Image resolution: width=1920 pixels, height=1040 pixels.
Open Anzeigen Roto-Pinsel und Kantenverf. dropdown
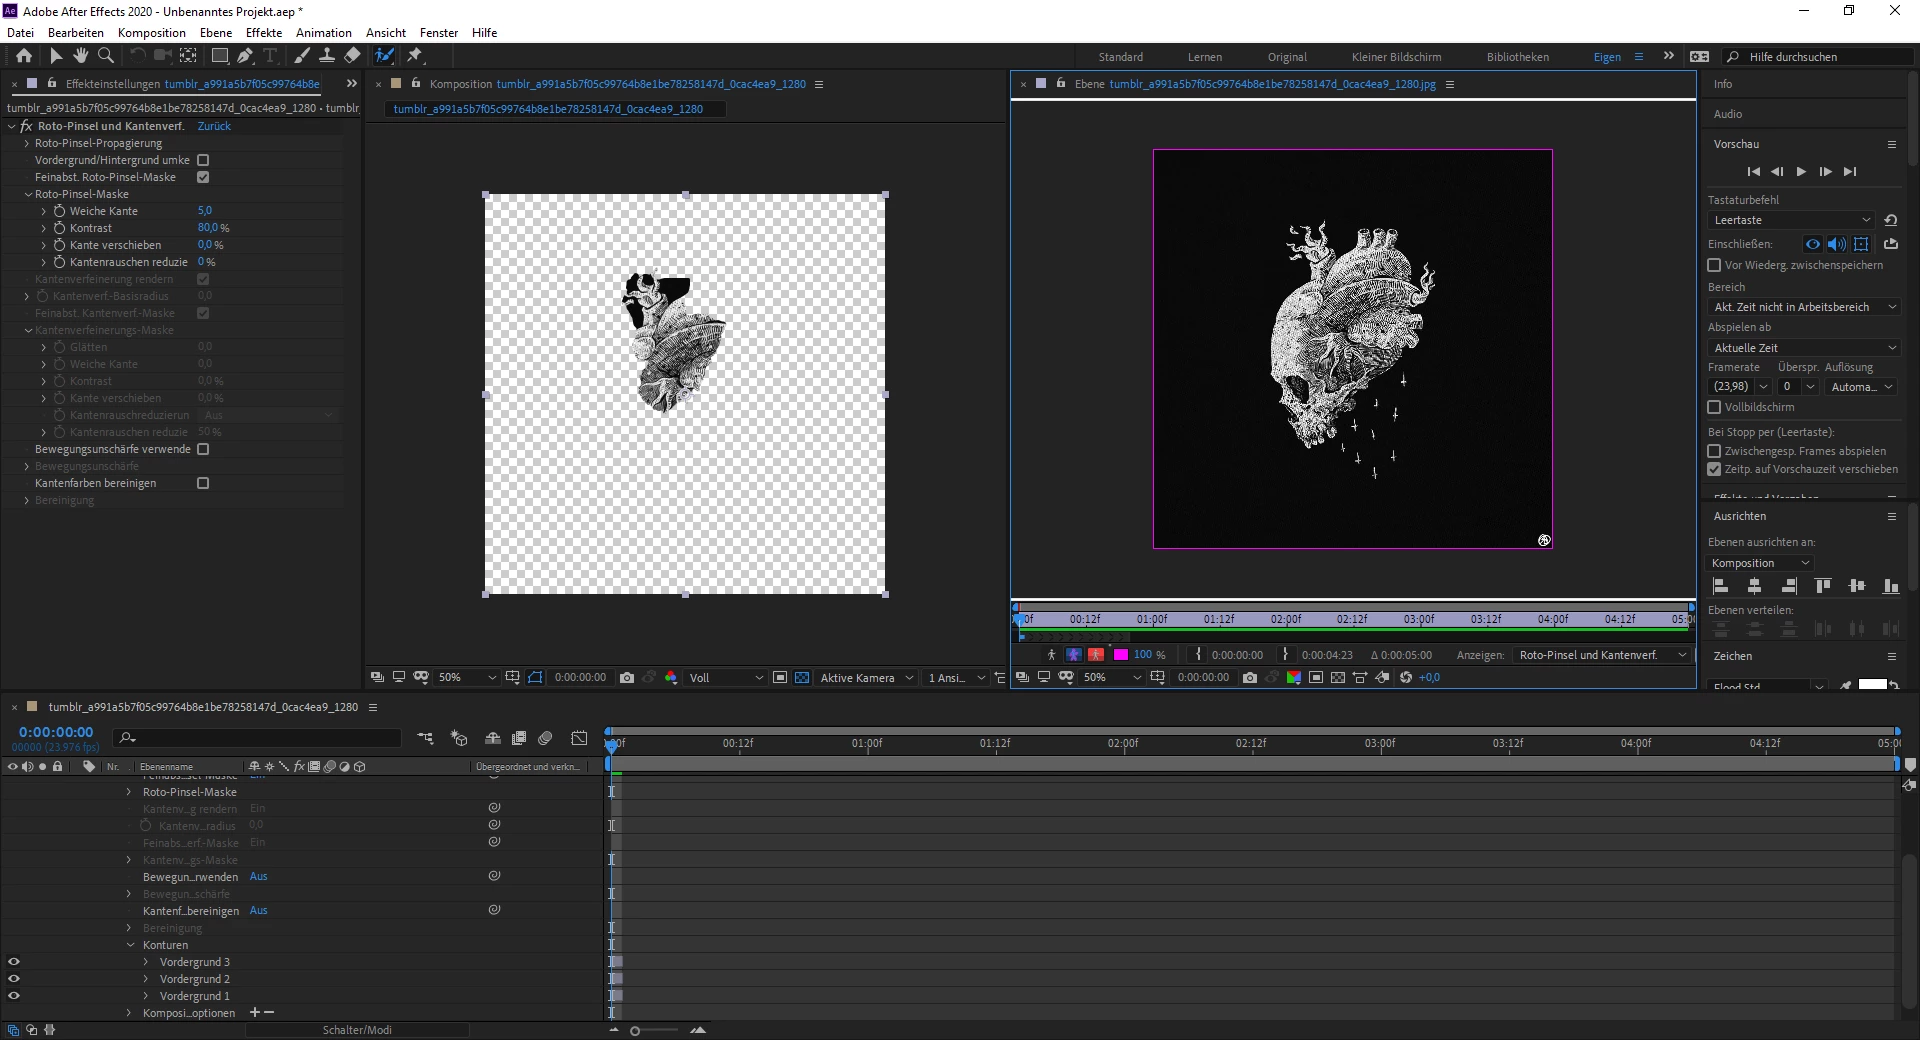click(x=1603, y=655)
